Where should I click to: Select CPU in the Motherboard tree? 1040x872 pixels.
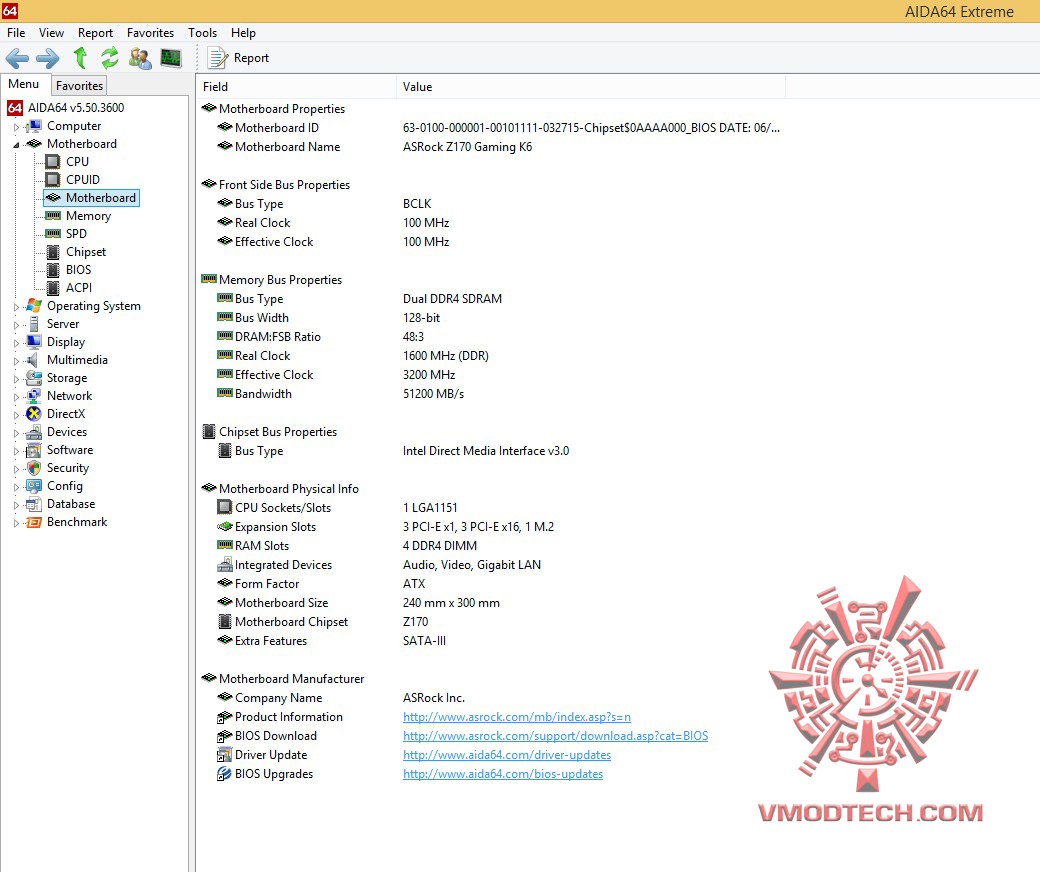click(77, 162)
